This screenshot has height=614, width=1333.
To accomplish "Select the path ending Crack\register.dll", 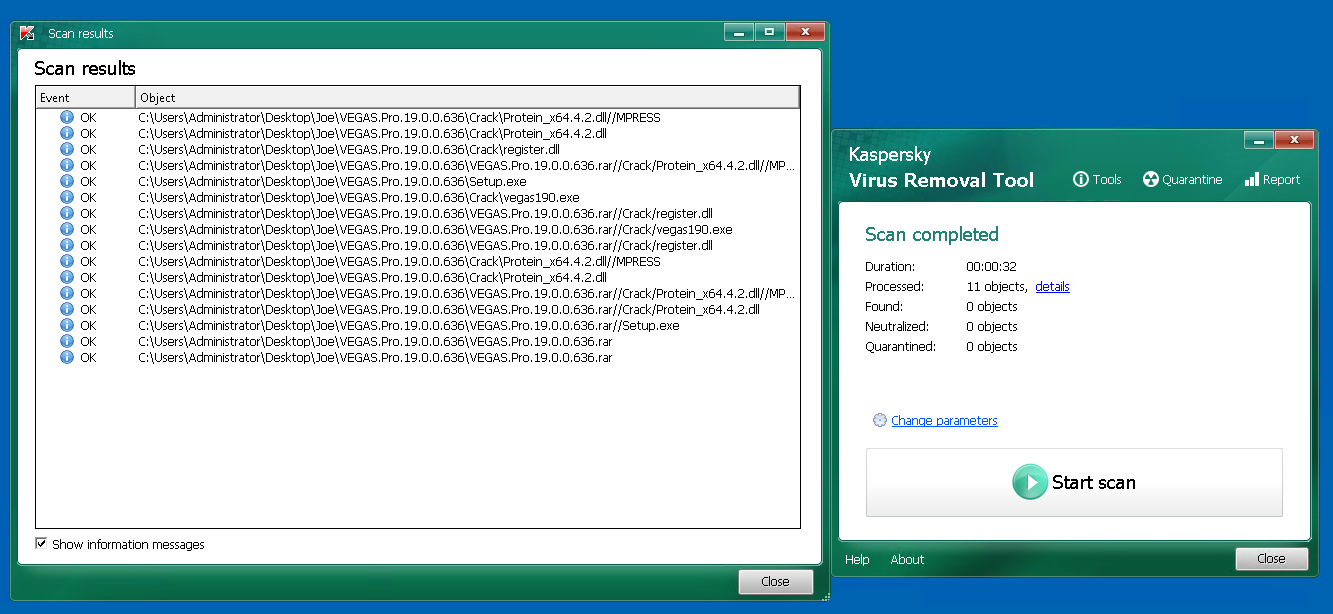I will [349, 149].
